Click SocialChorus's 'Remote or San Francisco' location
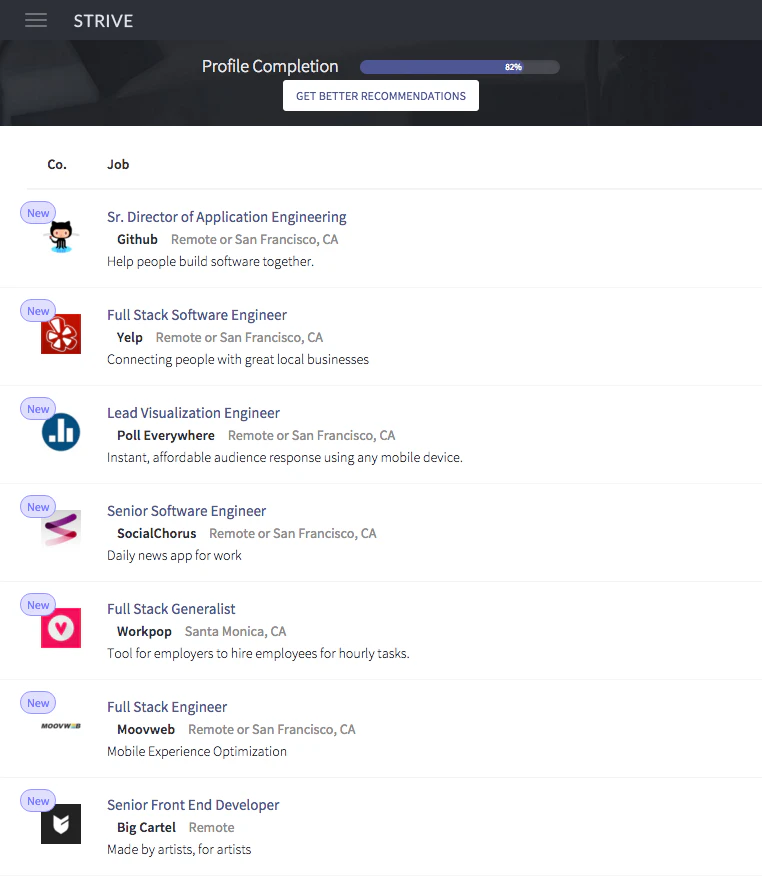 292,533
